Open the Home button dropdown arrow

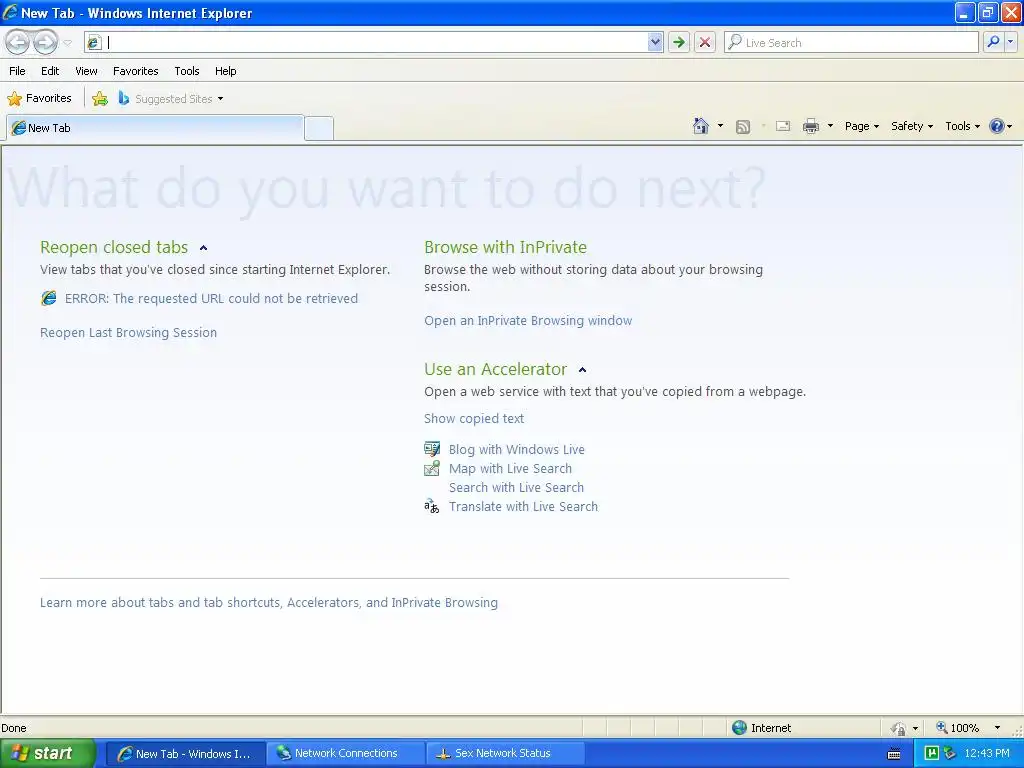pyautogui.click(x=720, y=126)
